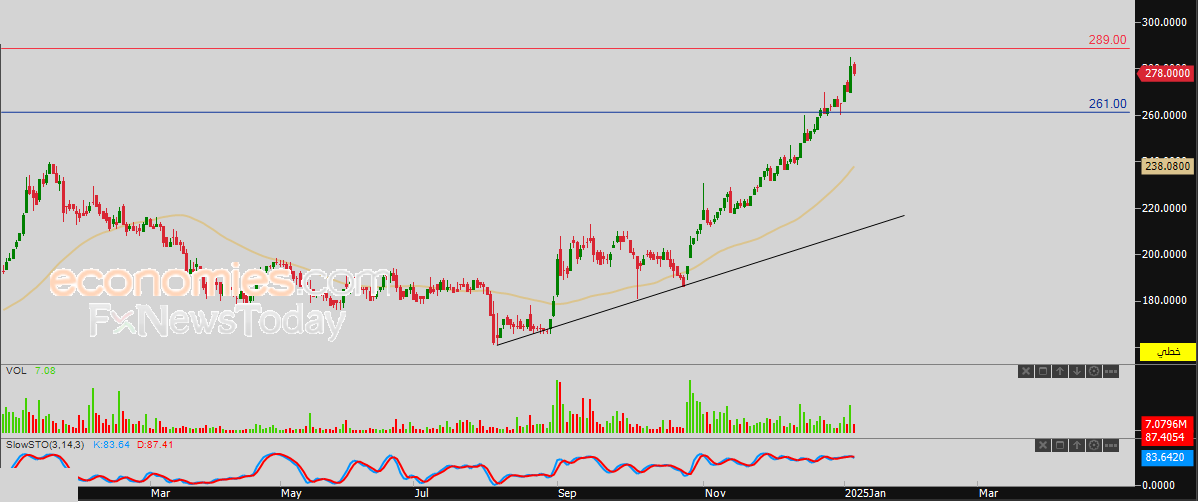Click the K:83.64 stochastic value
The width and height of the screenshot is (1198, 502).
(112, 444)
